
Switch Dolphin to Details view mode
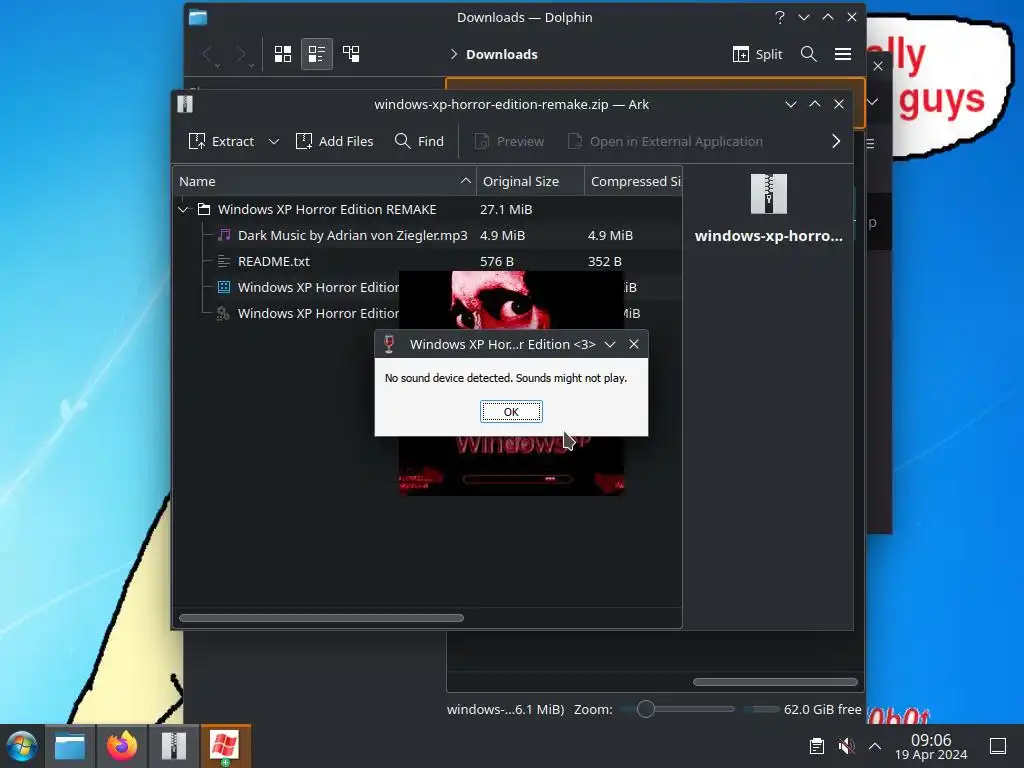(351, 54)
